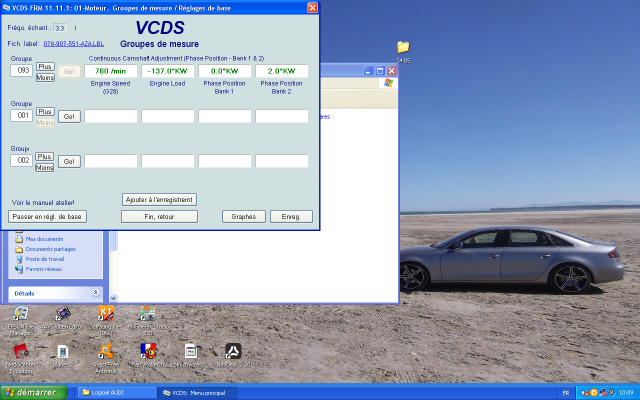The image size is (640, 400).
Task: Open the Avast Free Antivirus icon
Action: click(106, 354)
